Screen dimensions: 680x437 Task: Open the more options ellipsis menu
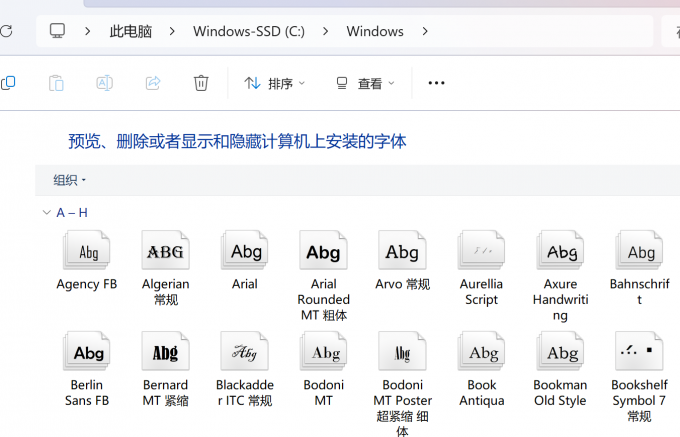tap(436, 83)
